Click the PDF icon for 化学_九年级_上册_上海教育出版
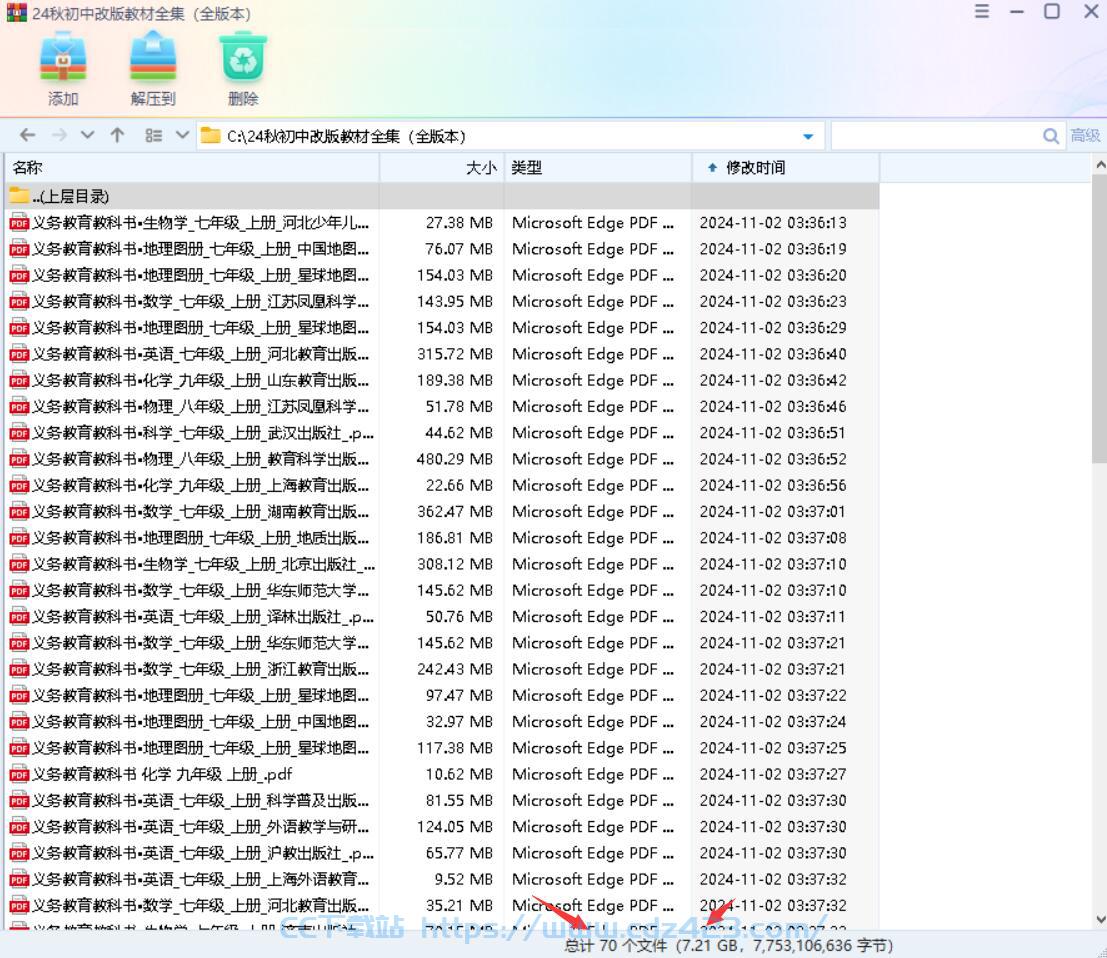Screen dimensions: 1107x958 (19, 486)
